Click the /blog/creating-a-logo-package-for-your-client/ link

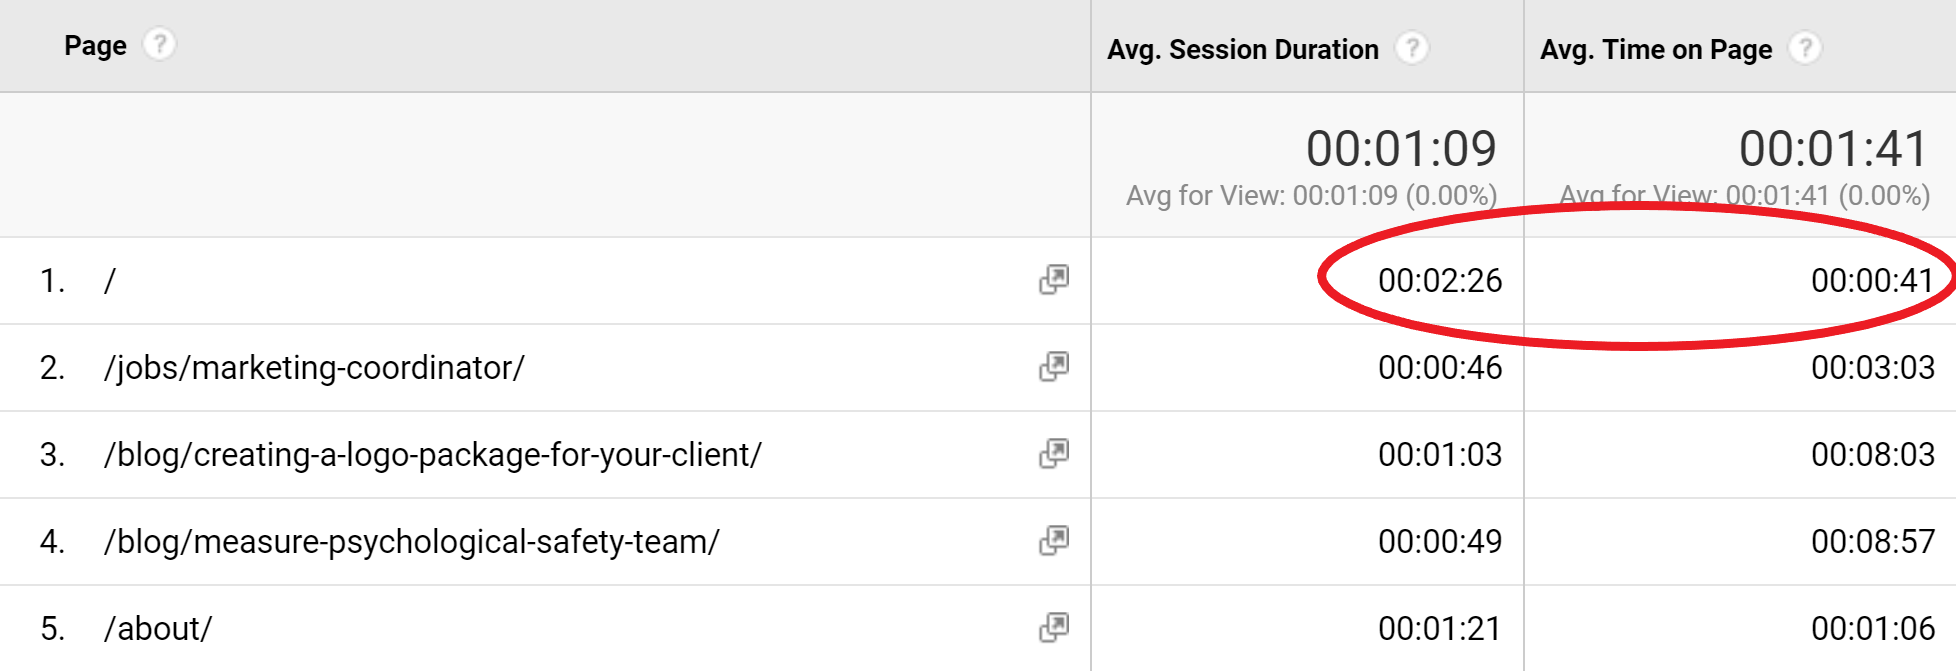pos(434,455)
